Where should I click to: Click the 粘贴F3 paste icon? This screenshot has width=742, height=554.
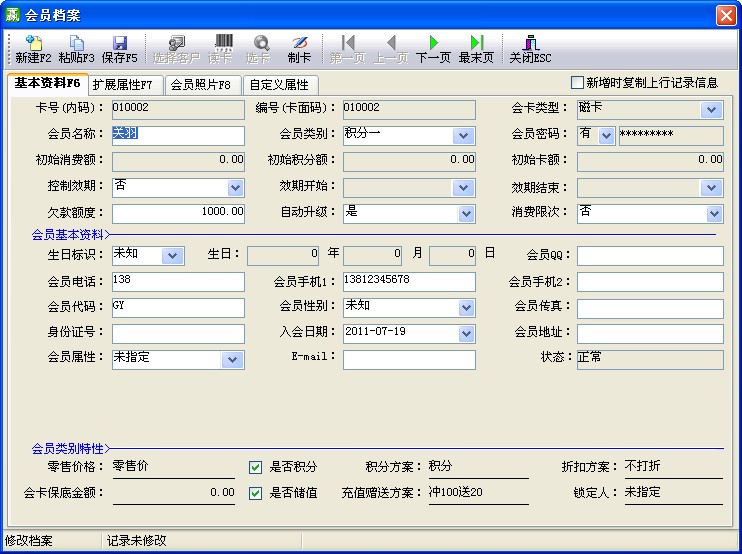click(x=76, y=43)
